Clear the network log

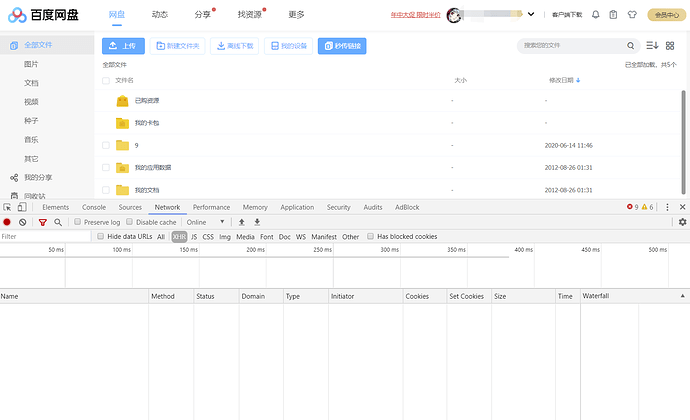click(x=22, y=222)
